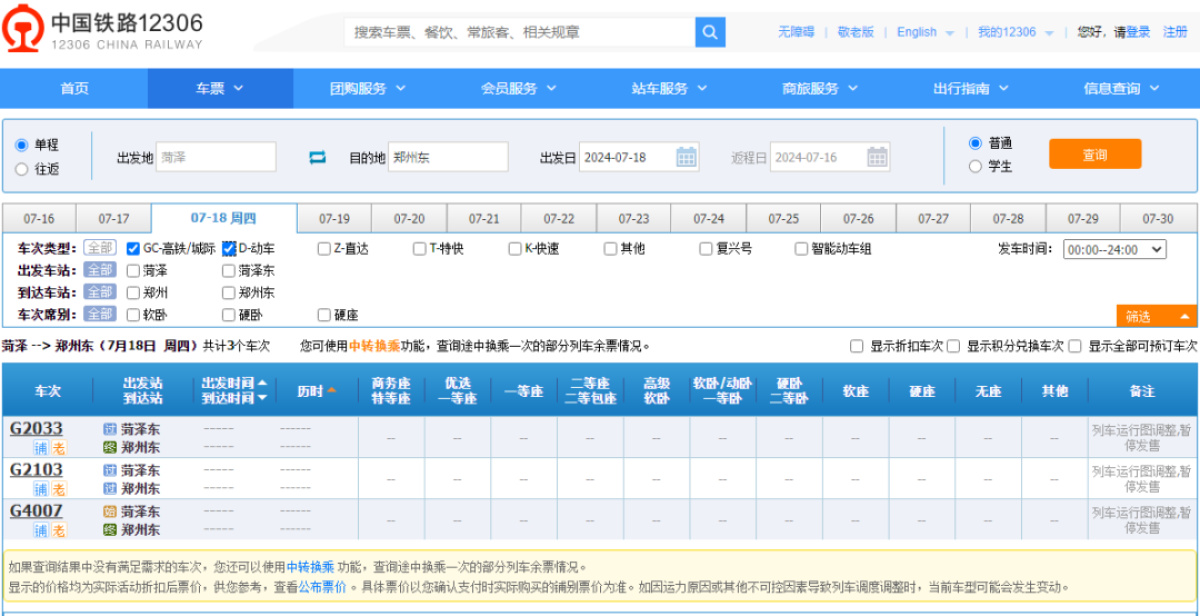Click the magnifier search icon

click(709, 32)
